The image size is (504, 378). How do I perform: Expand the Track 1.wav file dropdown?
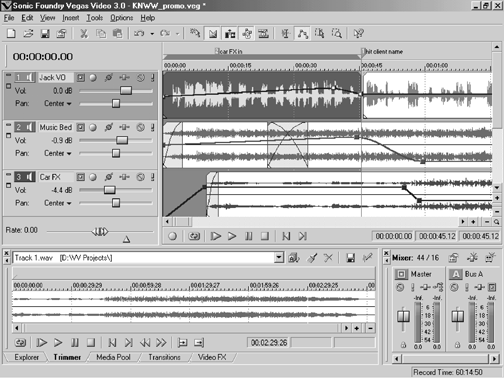[x=279, y=258]
